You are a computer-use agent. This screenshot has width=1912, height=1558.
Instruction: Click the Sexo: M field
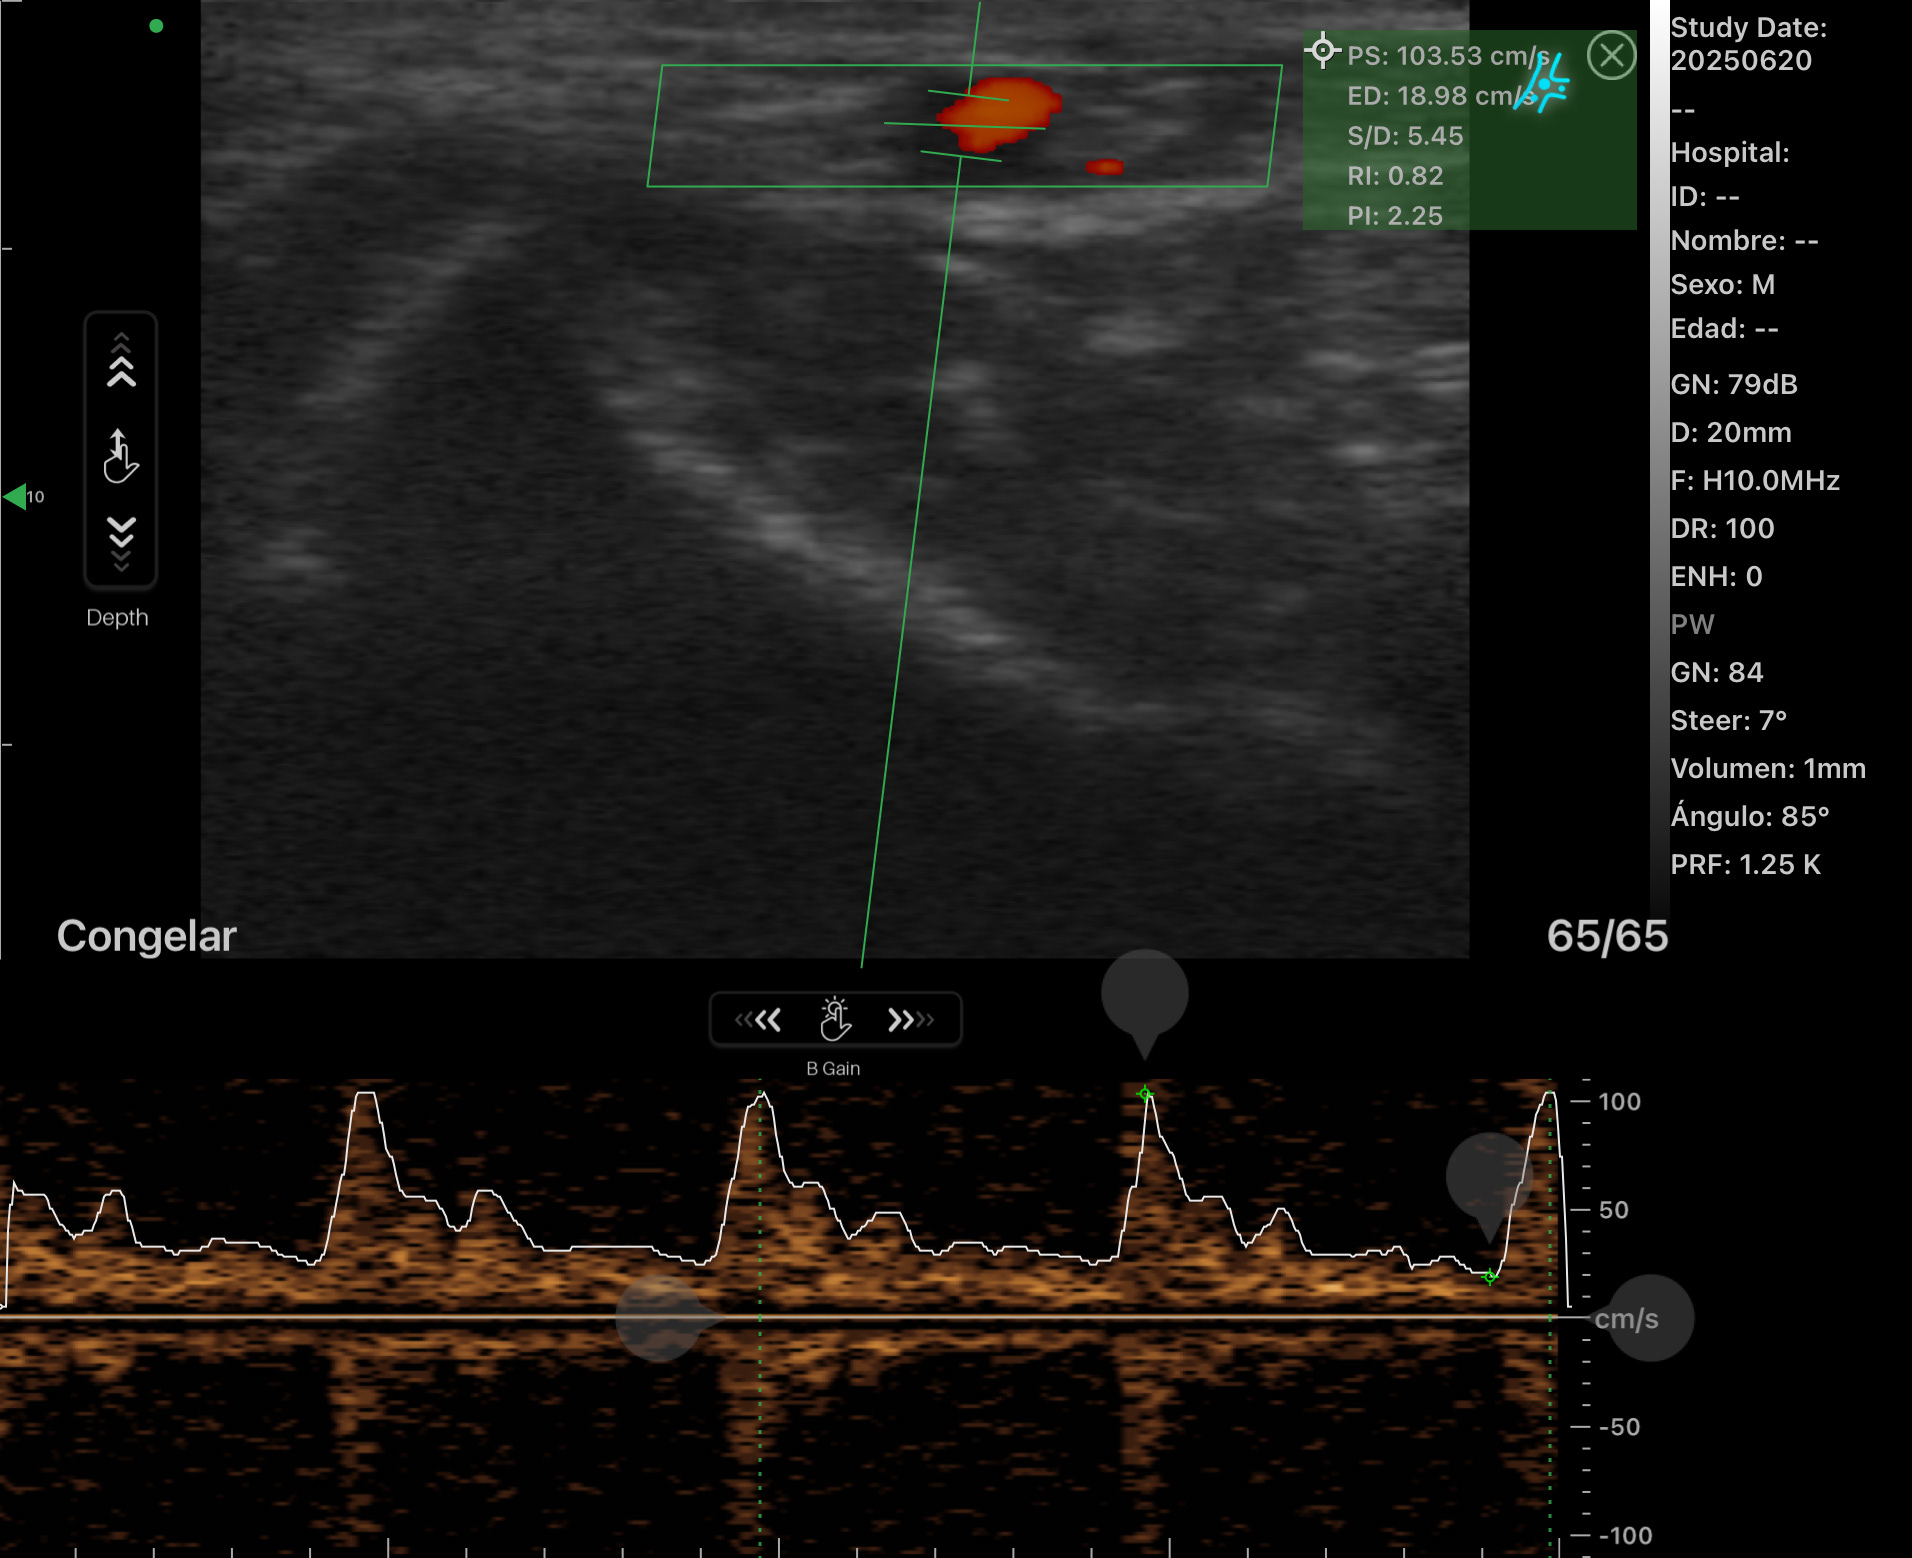tap(1723, 285)
